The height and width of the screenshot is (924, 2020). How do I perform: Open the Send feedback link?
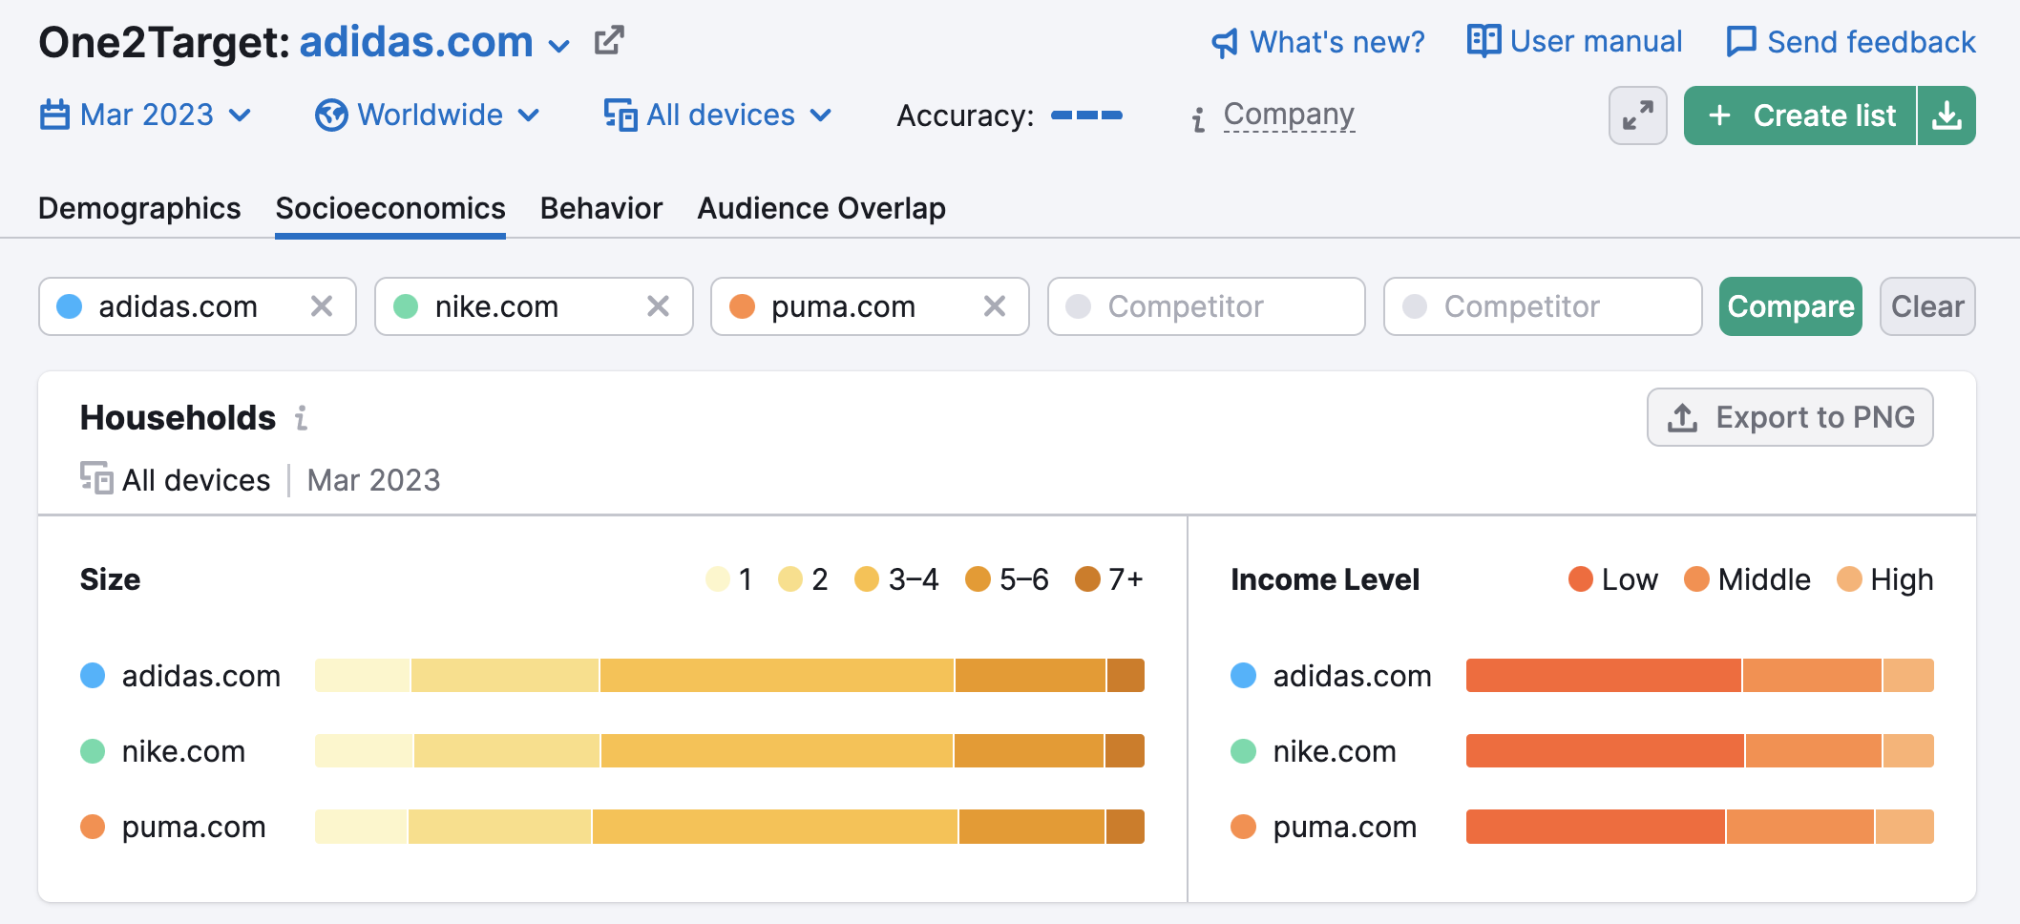[x=1871, y=42]
